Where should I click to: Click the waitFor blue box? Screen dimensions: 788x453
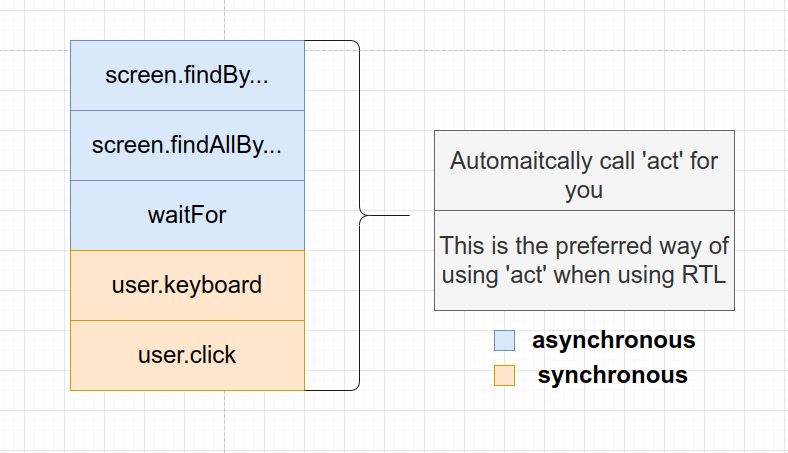point(187,215)
